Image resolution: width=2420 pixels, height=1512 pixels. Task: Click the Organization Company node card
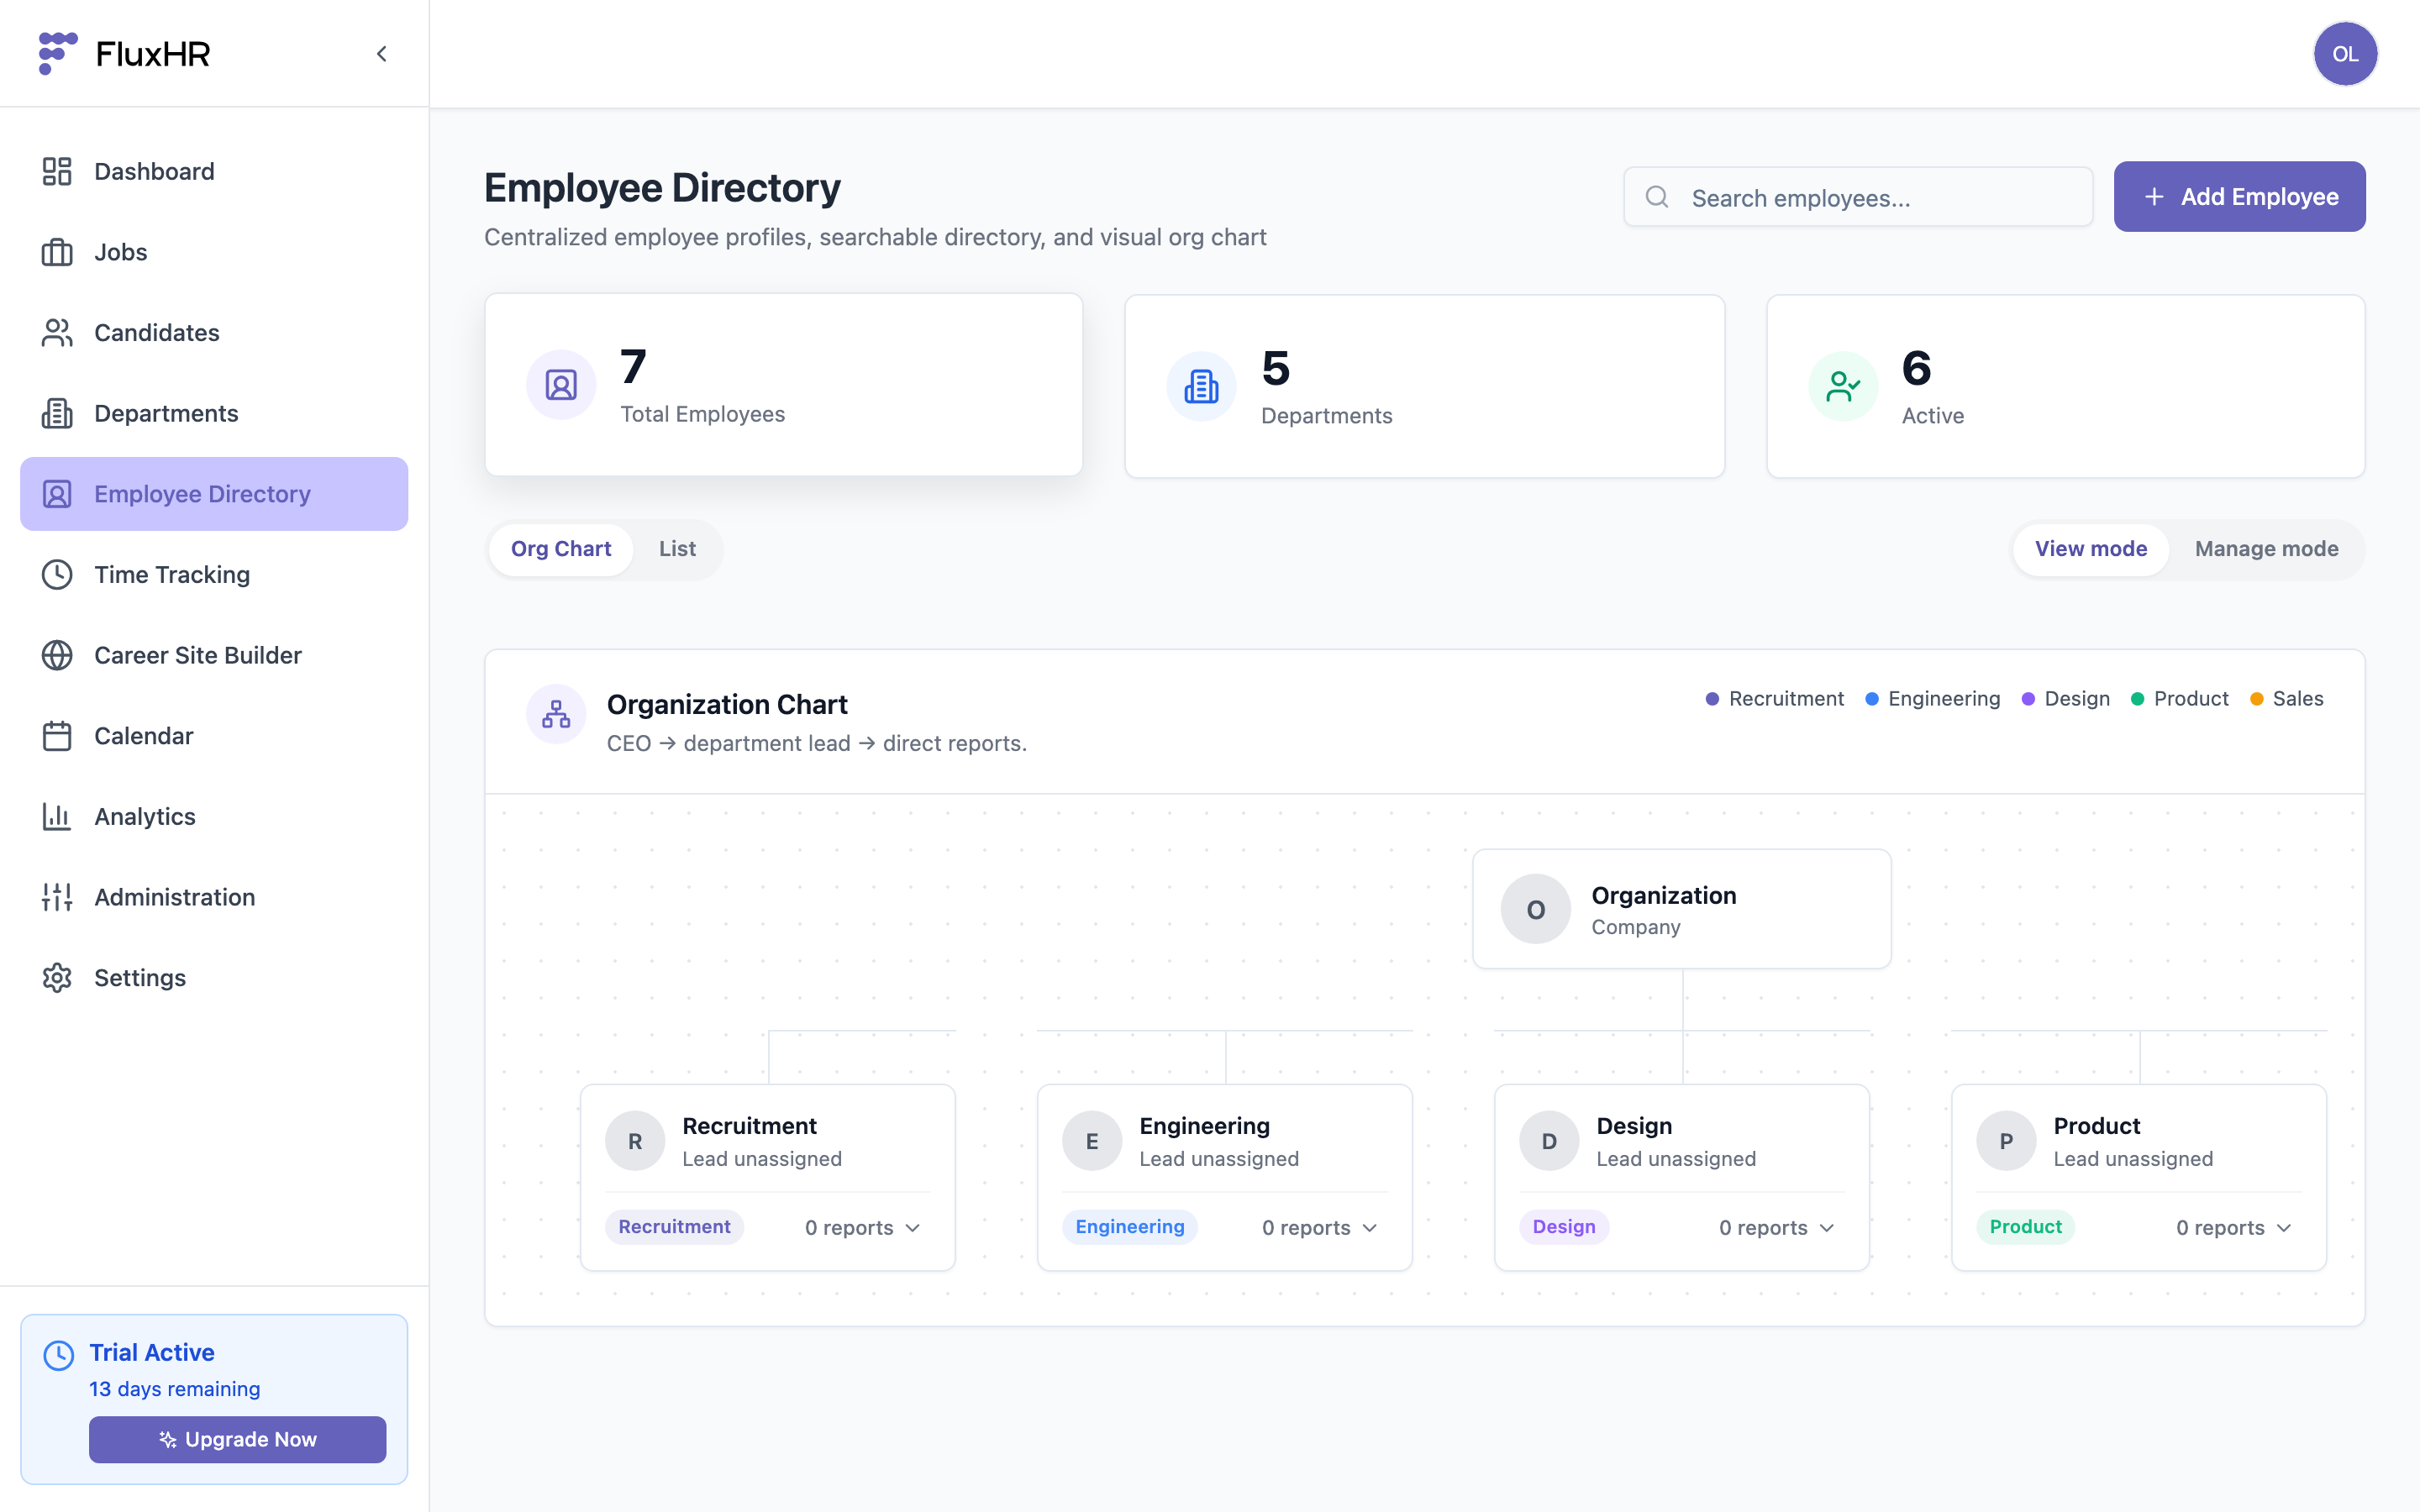[1682, 909]
